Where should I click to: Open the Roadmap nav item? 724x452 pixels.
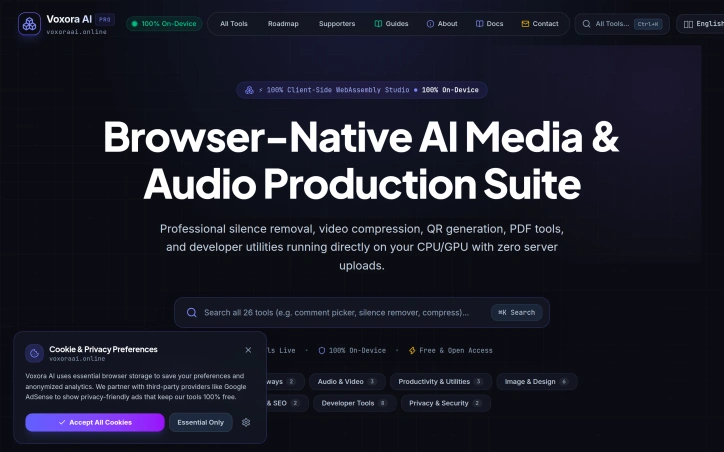[283, 24]
